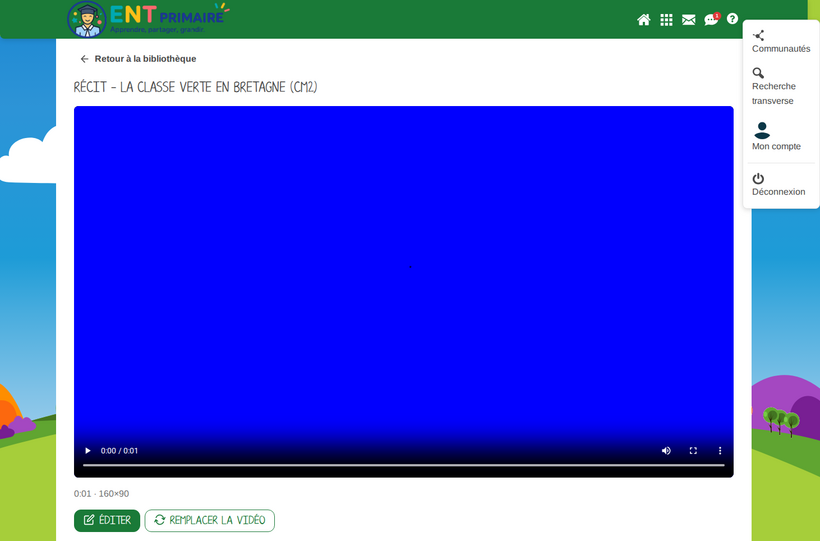Click the Mon compte person icon
Image resolution: width=820 pixels, height=541 pixels.
point(762,130)
